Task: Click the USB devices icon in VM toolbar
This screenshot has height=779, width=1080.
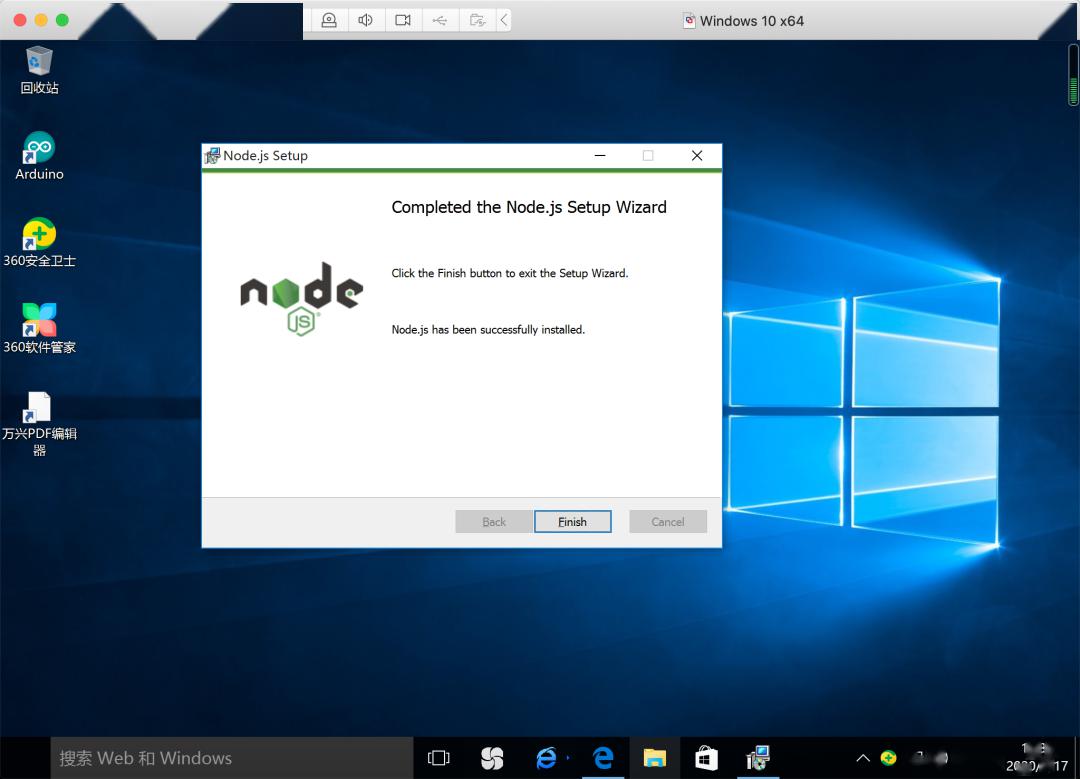Action: coord(440,20)
